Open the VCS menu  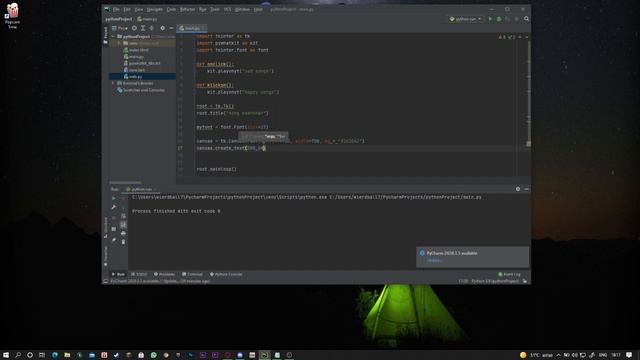tap(227, 9)
